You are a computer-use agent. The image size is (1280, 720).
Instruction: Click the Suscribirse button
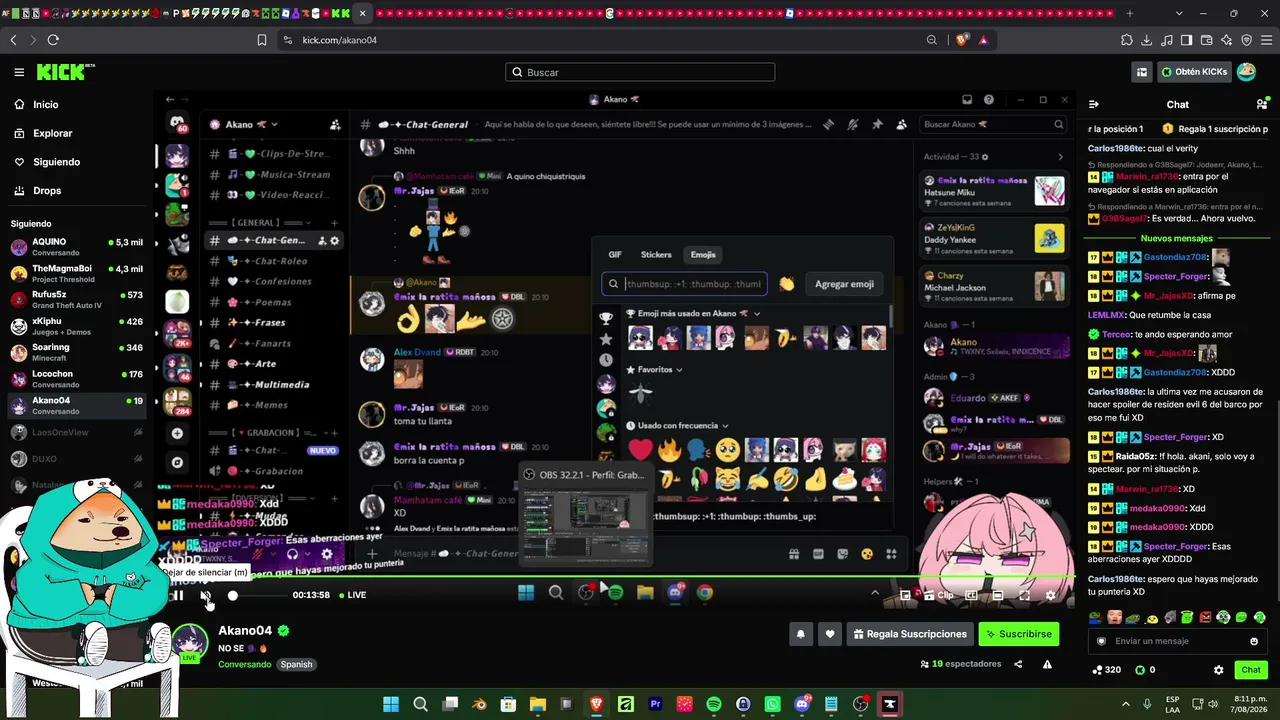[x=1018, y=634]
